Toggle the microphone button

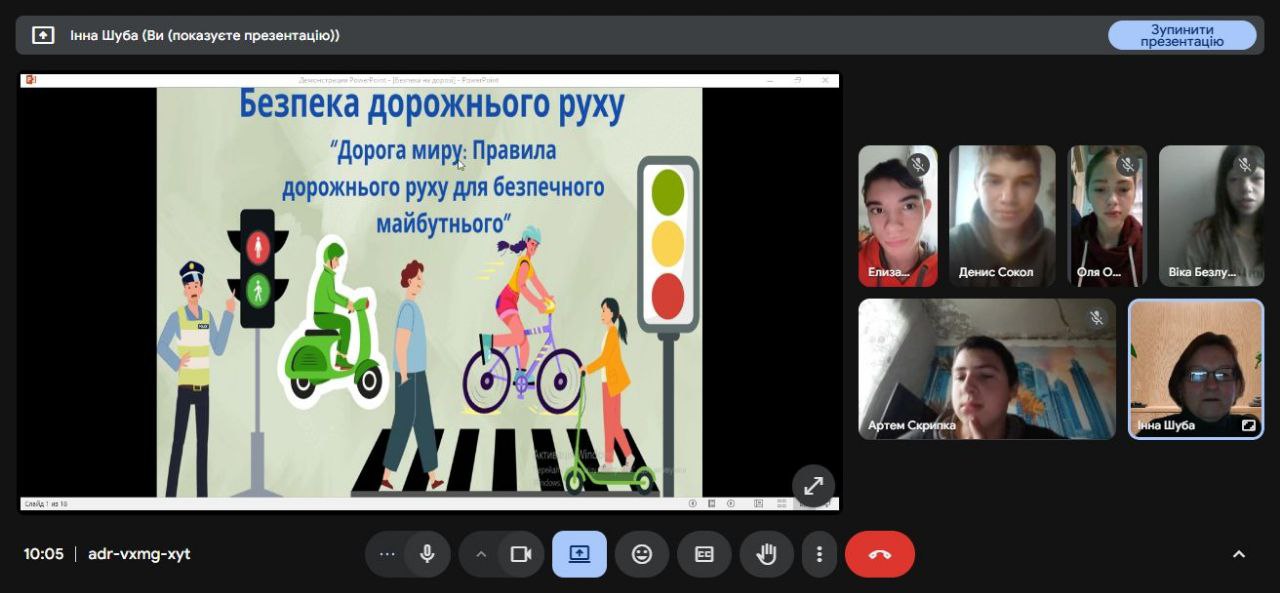pos(427,554)
